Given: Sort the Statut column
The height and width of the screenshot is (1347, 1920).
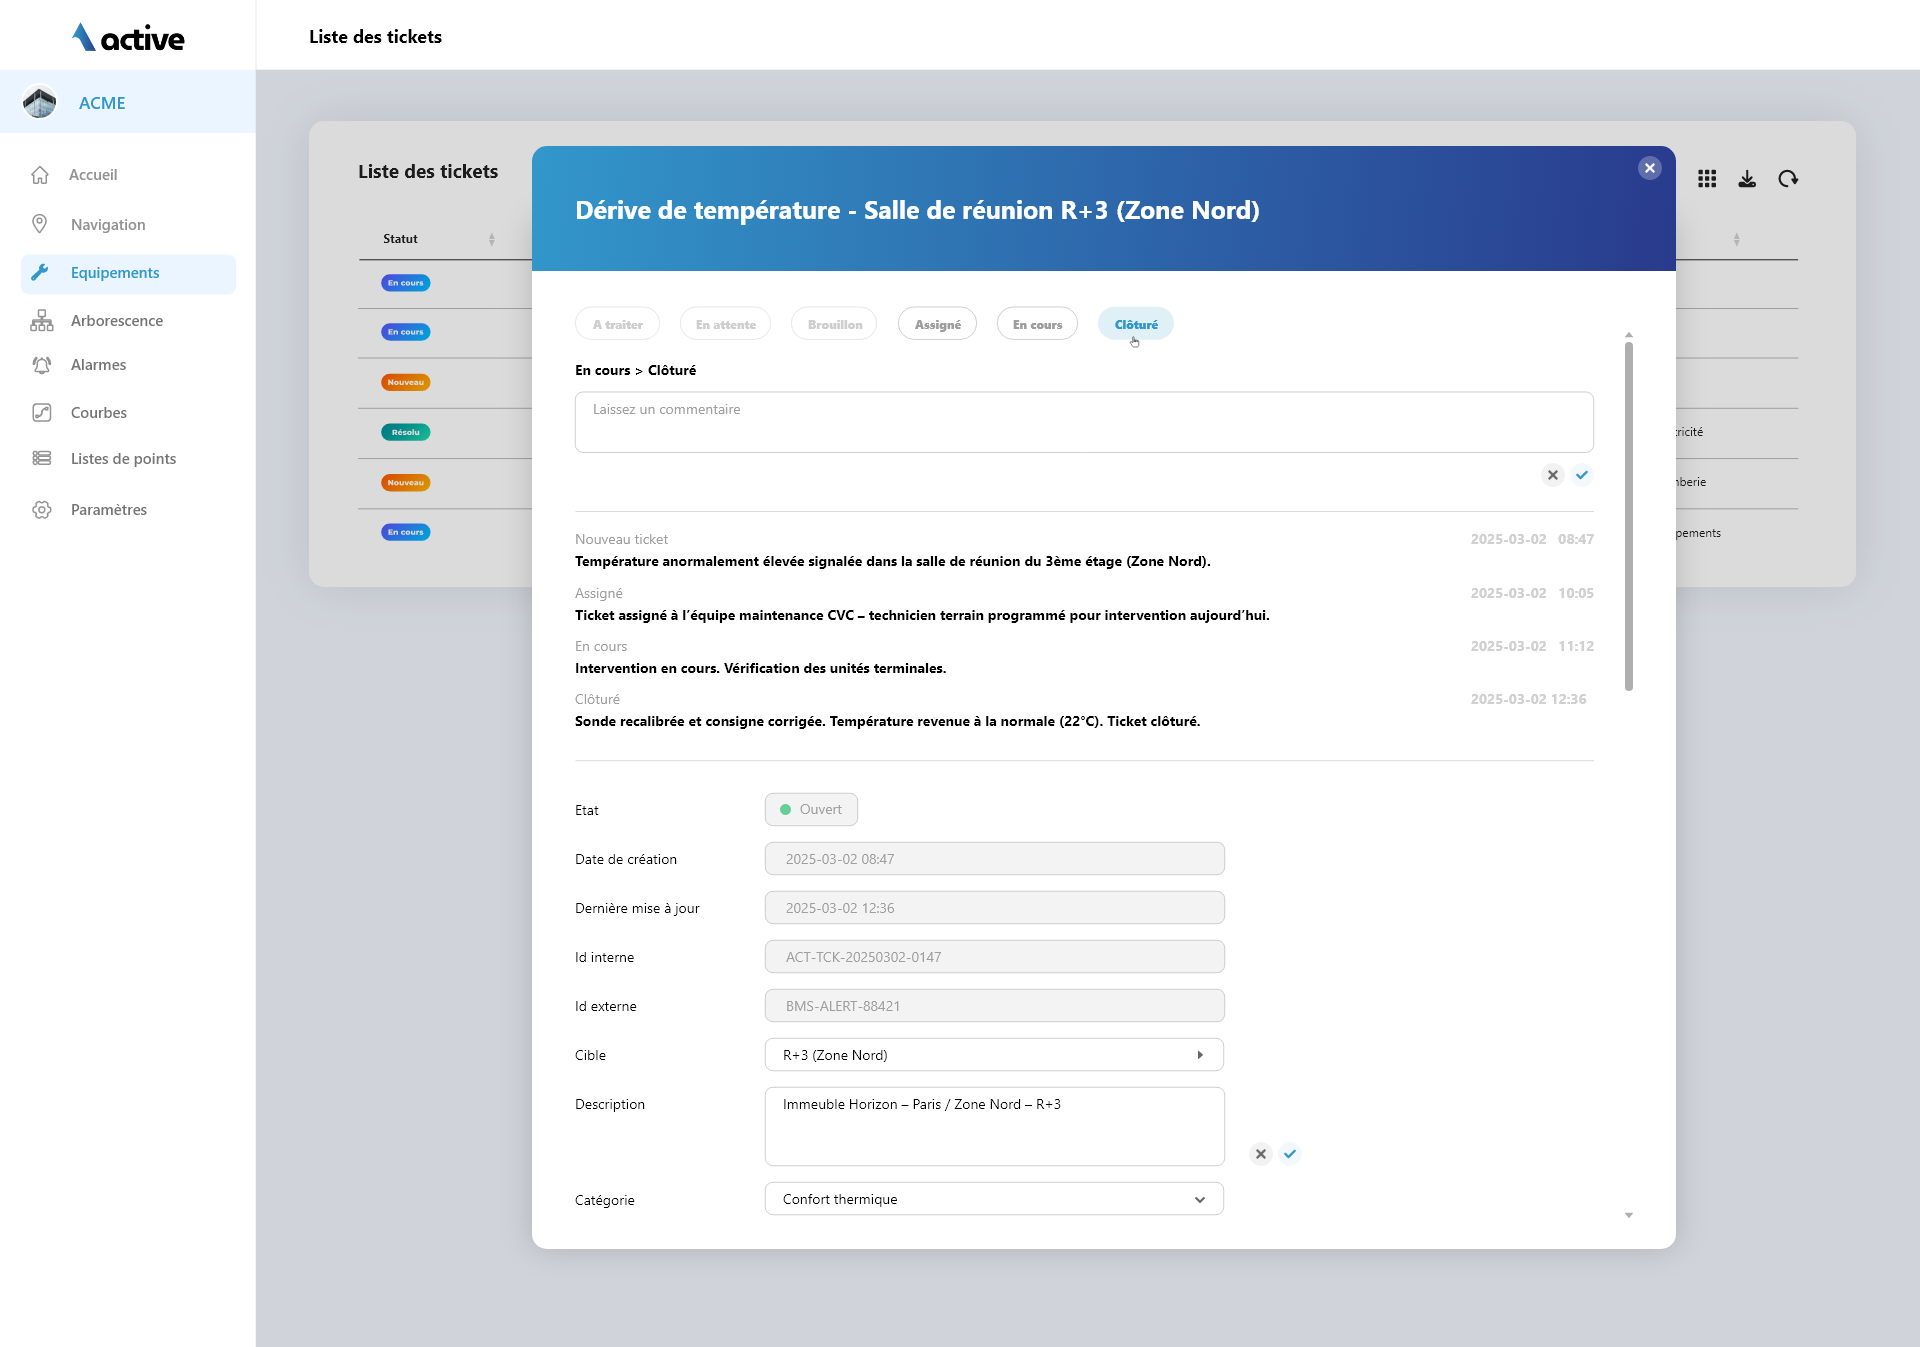Looking at the screenshot, I should pos(491,239).
